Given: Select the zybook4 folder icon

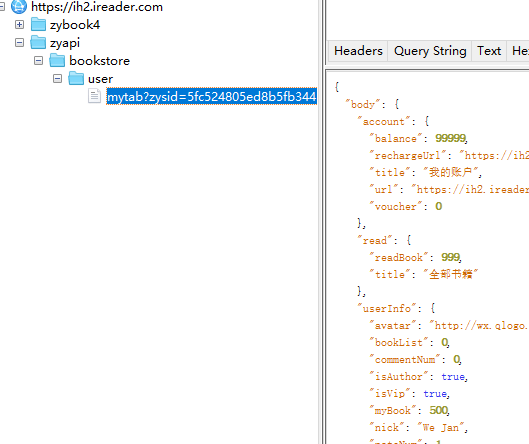Looking at the screenshot, I should pyautogui.click(x=38, y=25).
